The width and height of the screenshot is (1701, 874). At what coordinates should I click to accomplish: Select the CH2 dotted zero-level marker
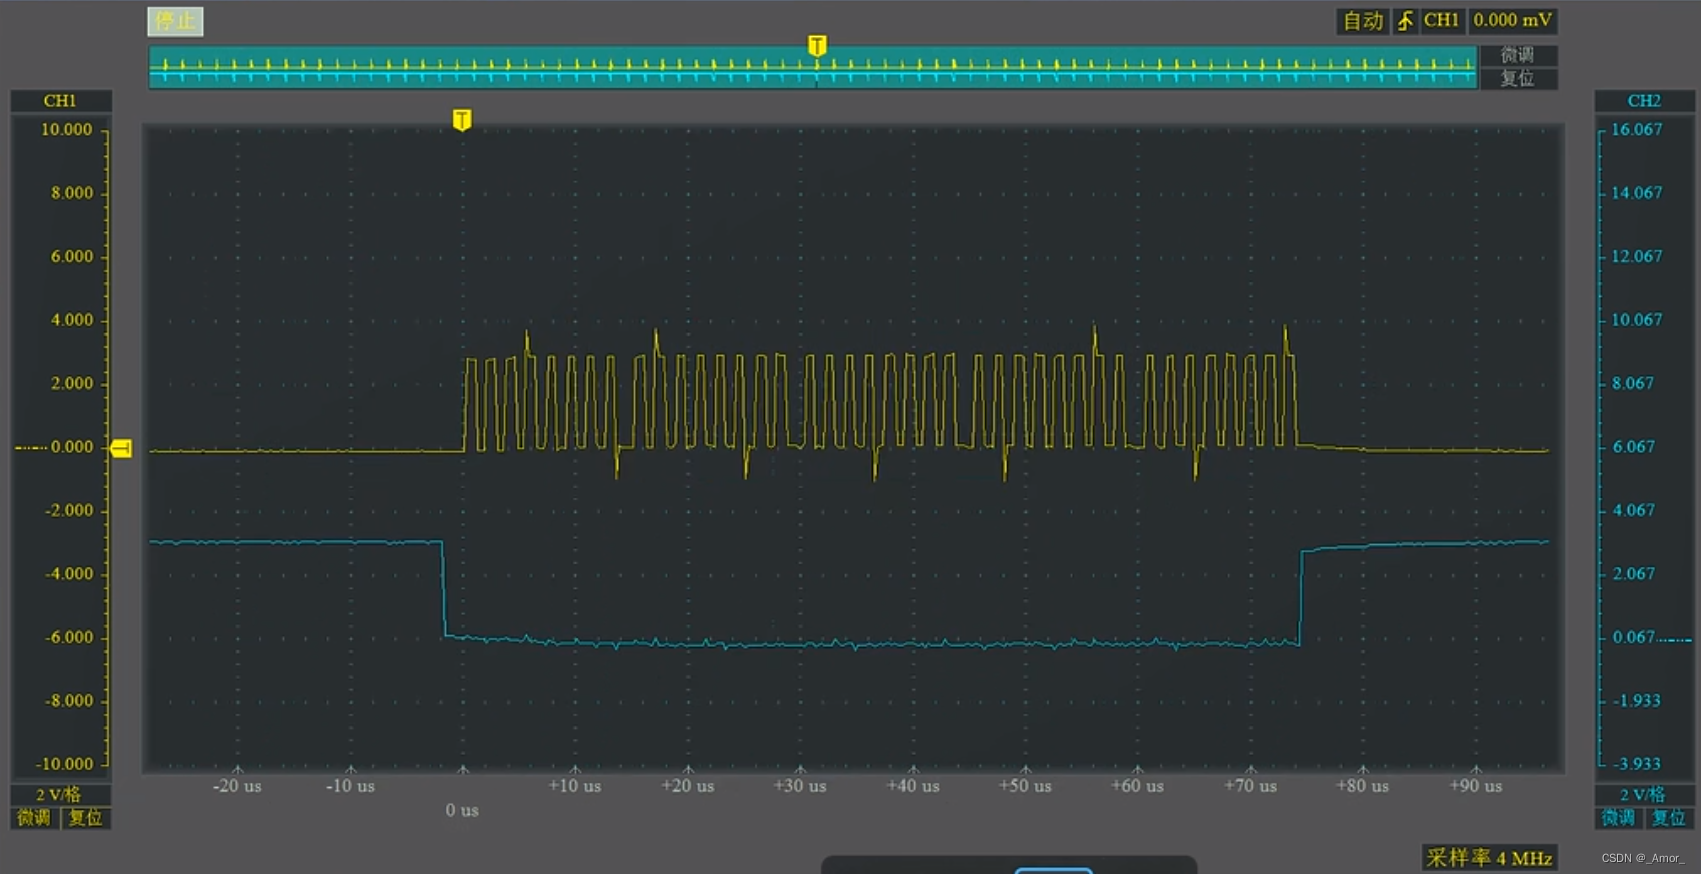tap(1675, 639)
